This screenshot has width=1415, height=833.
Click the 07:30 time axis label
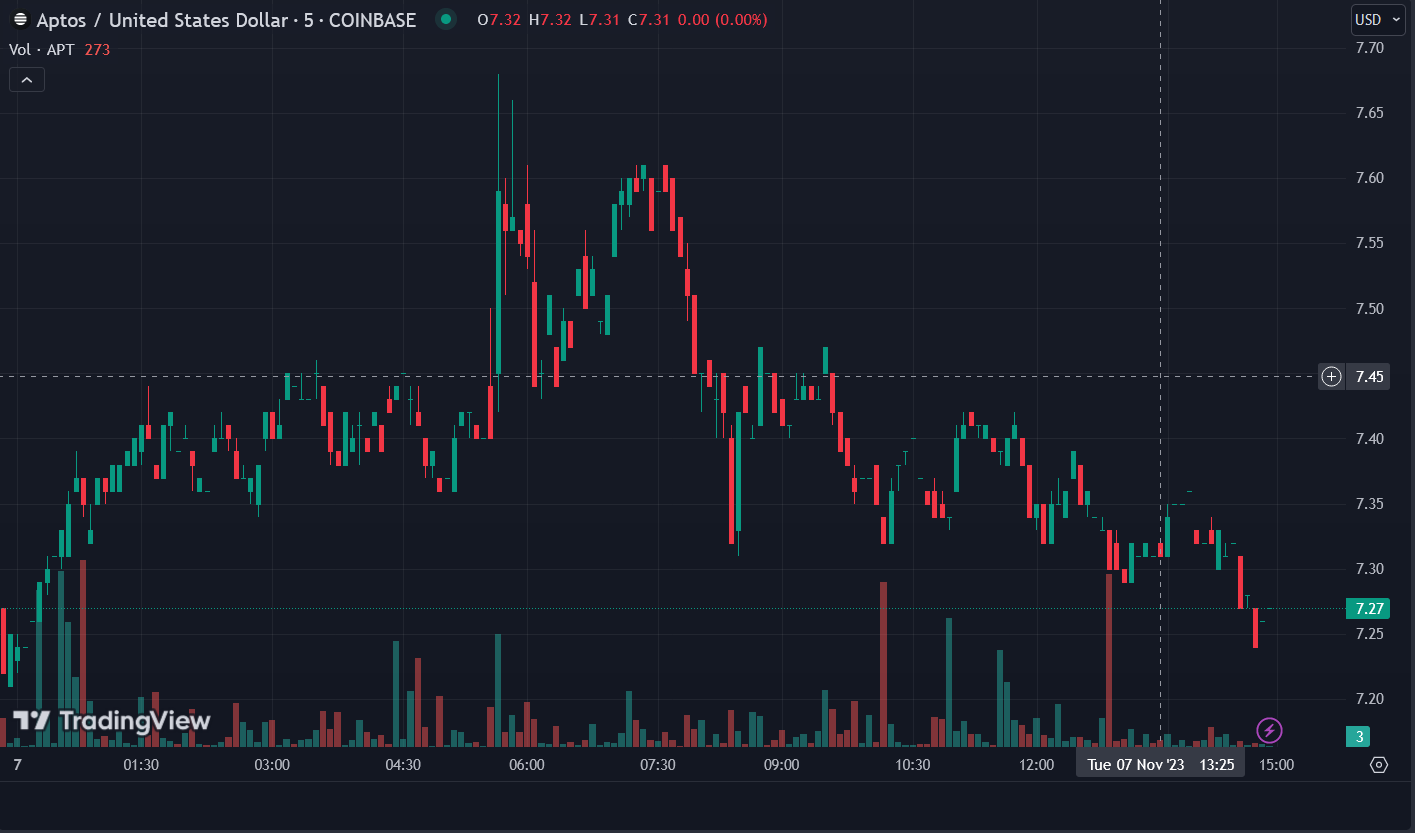657,765
